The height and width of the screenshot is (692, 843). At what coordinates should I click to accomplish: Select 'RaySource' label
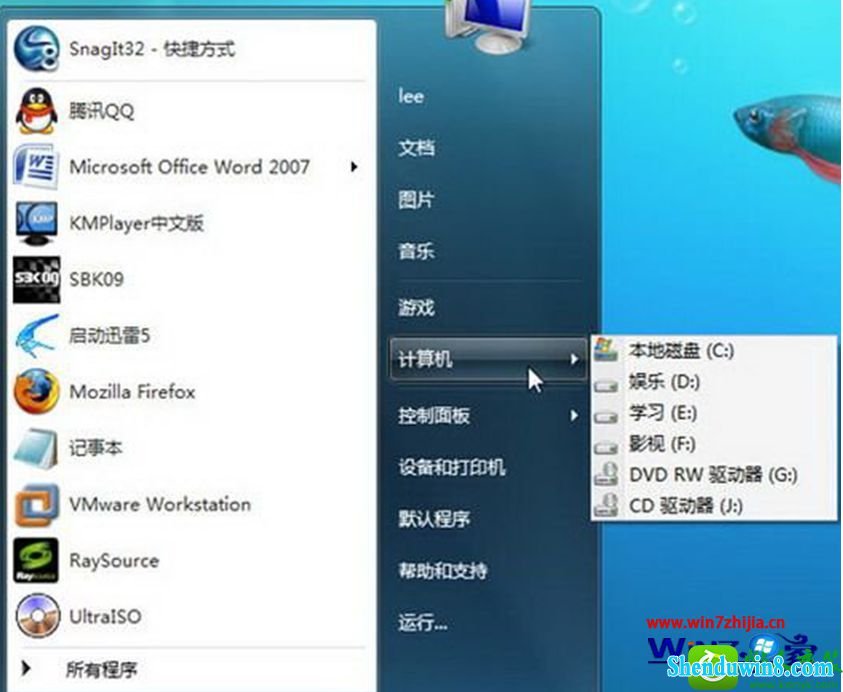[114, 561]
